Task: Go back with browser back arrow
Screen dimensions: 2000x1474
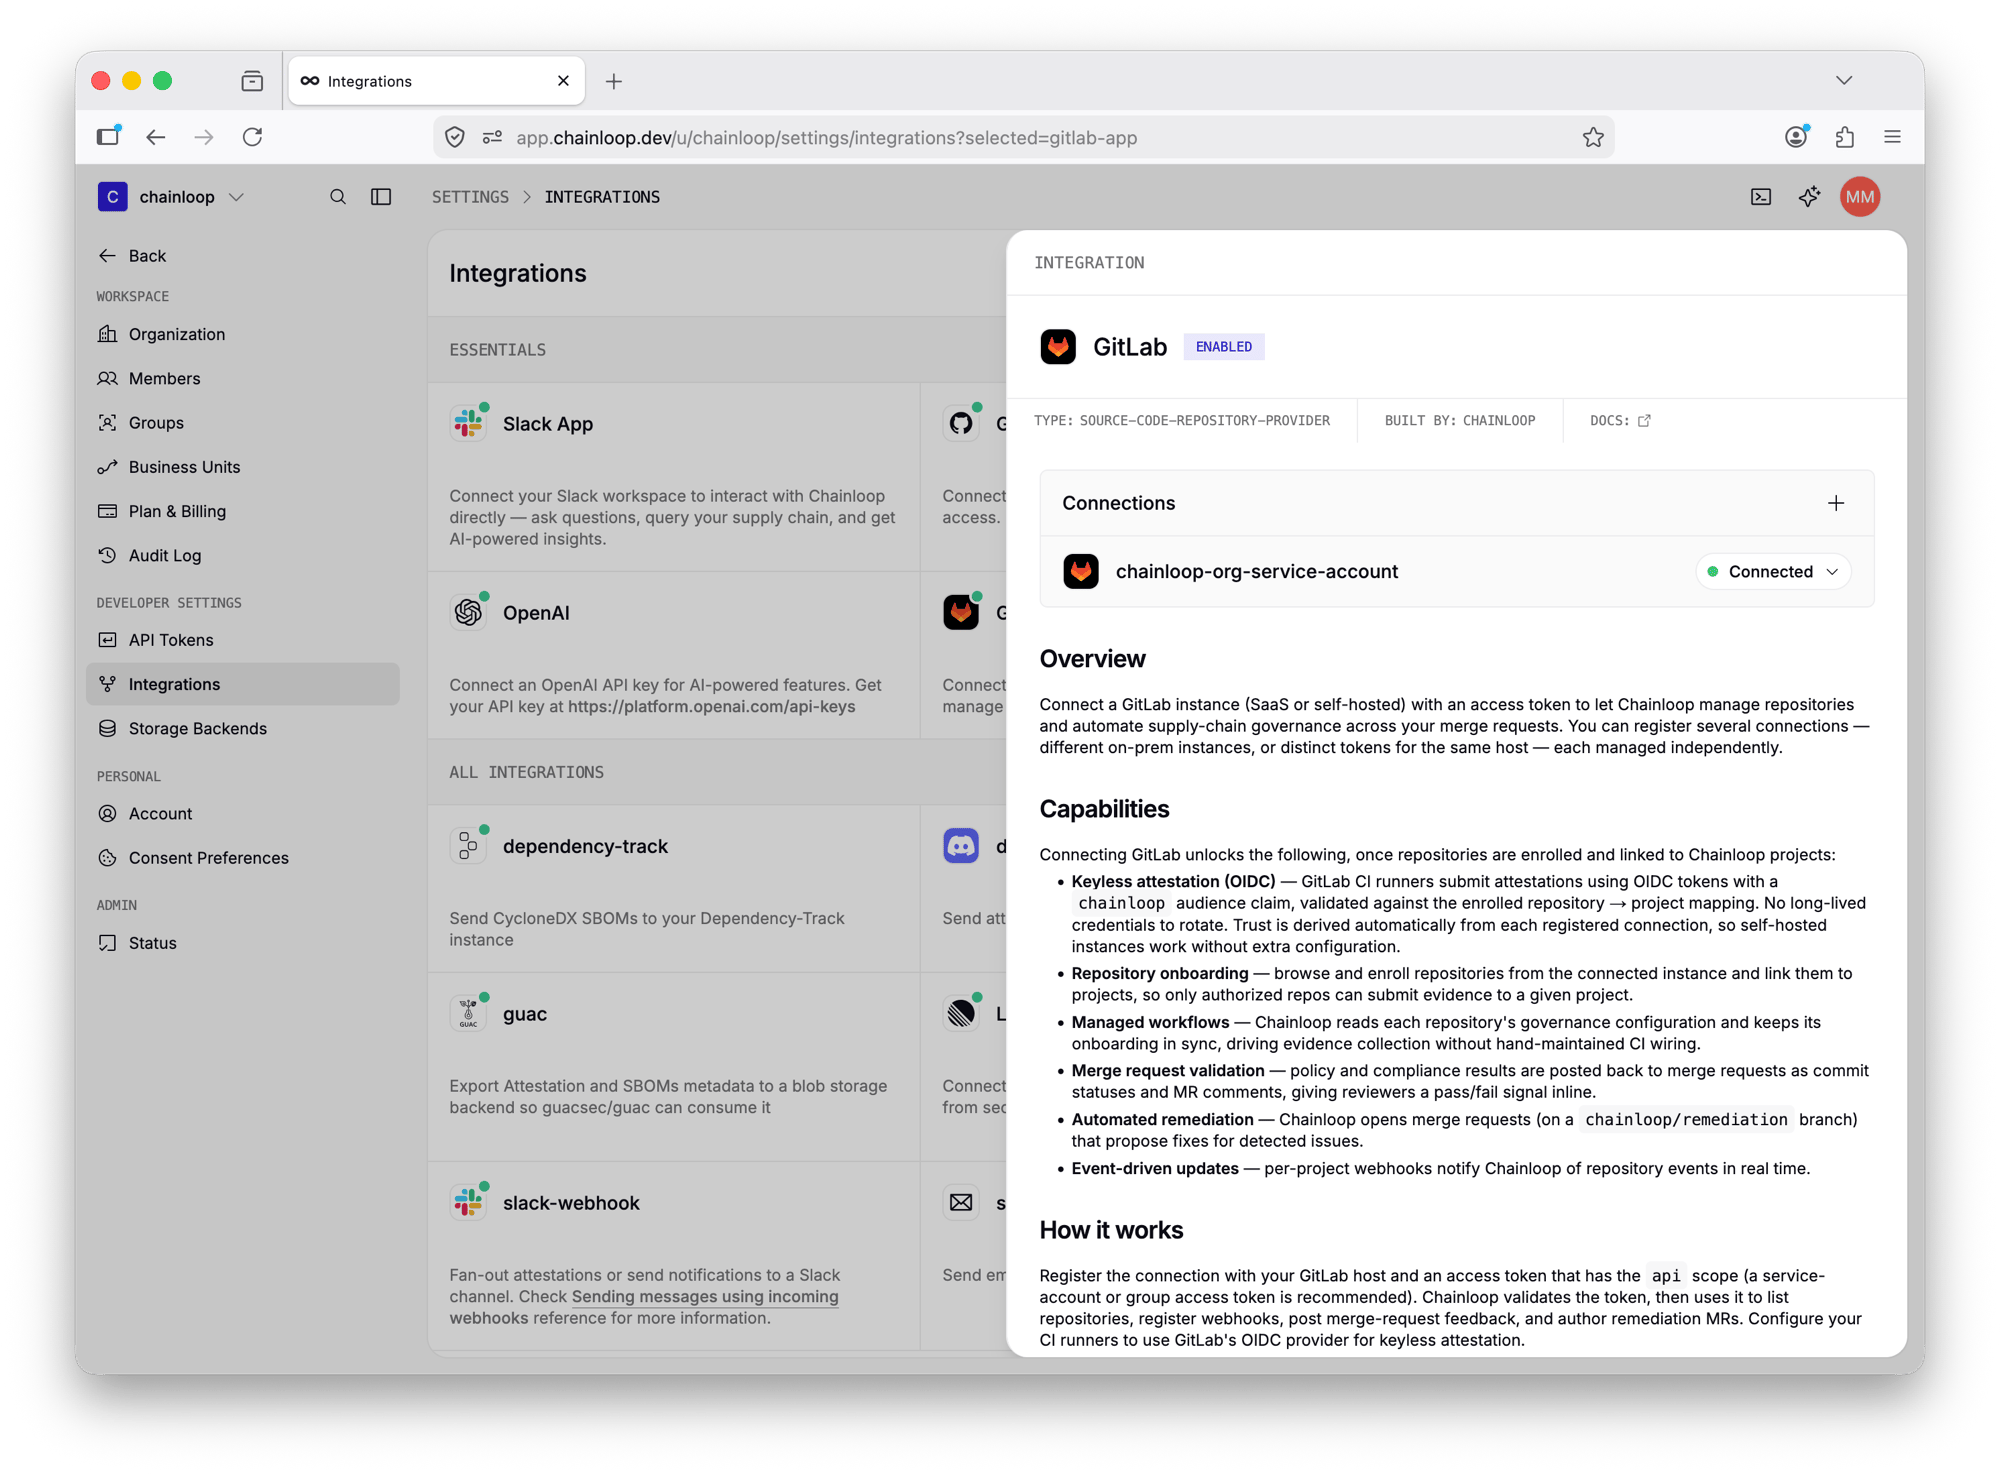Action: click(155, 137)
